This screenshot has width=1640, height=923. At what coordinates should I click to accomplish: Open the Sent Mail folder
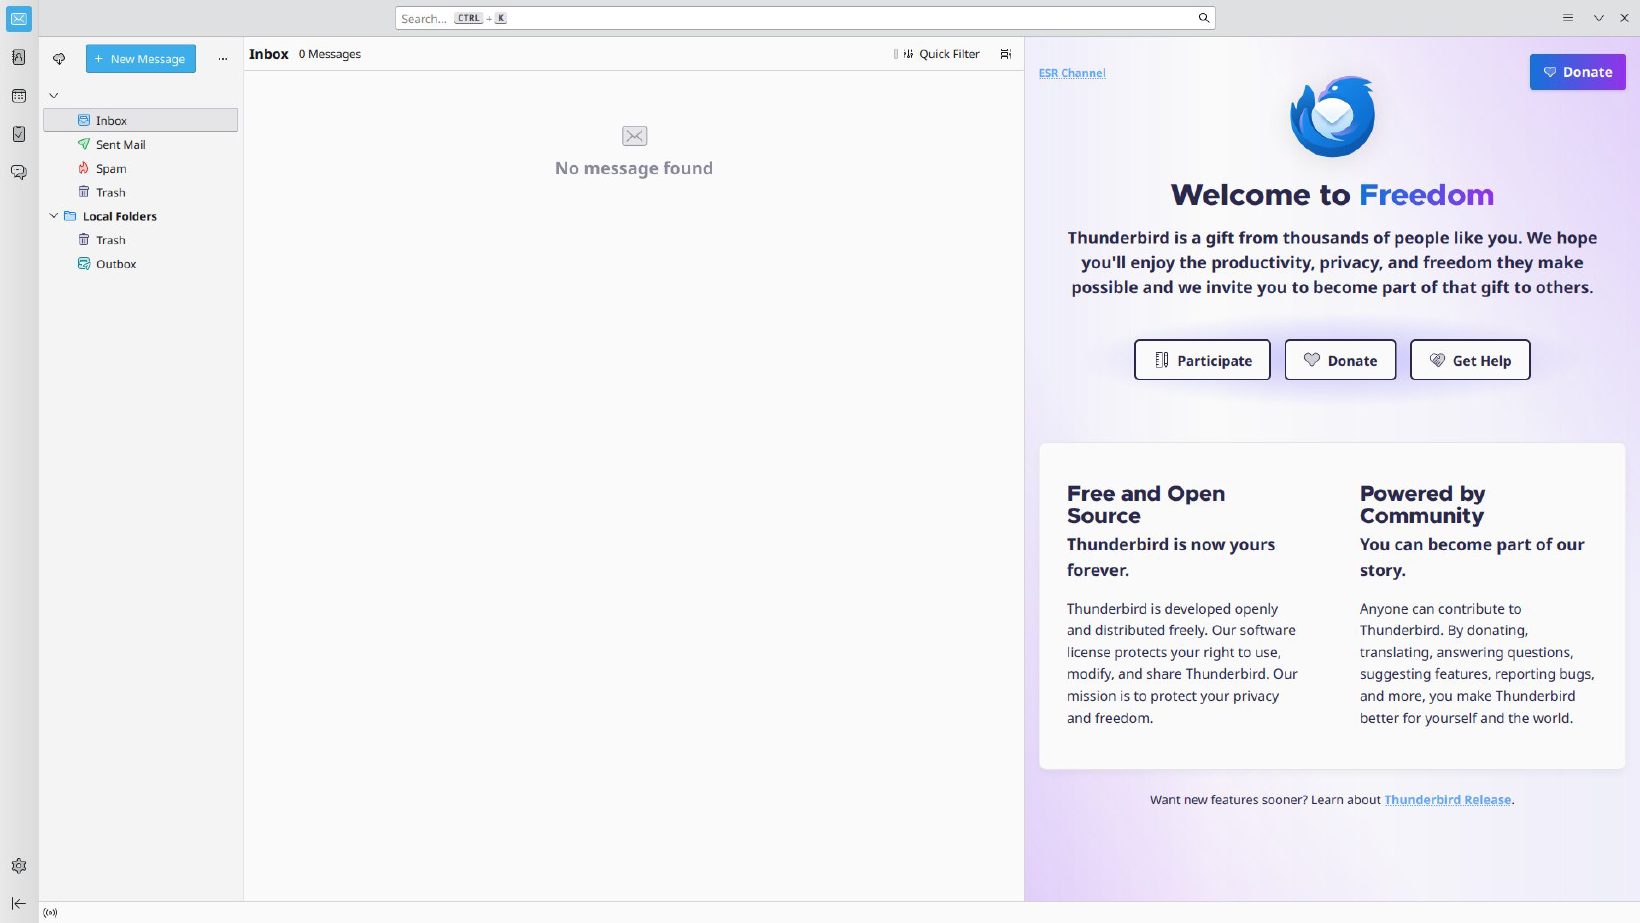(x=140, y=144)
